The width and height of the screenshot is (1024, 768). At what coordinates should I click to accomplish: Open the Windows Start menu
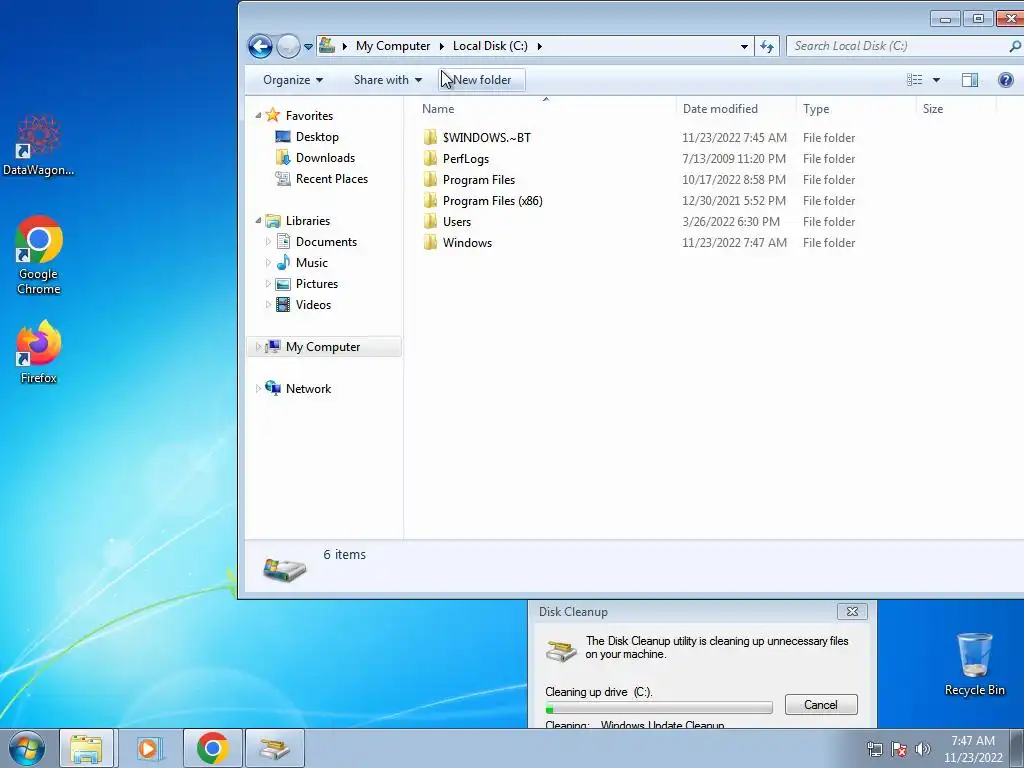(27, 748)
